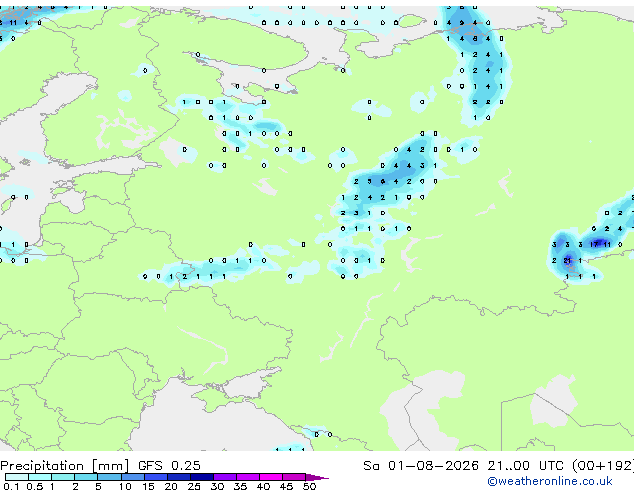
Task: Click the above-50 arrow tip of legend
Action: tap(317, 477)
